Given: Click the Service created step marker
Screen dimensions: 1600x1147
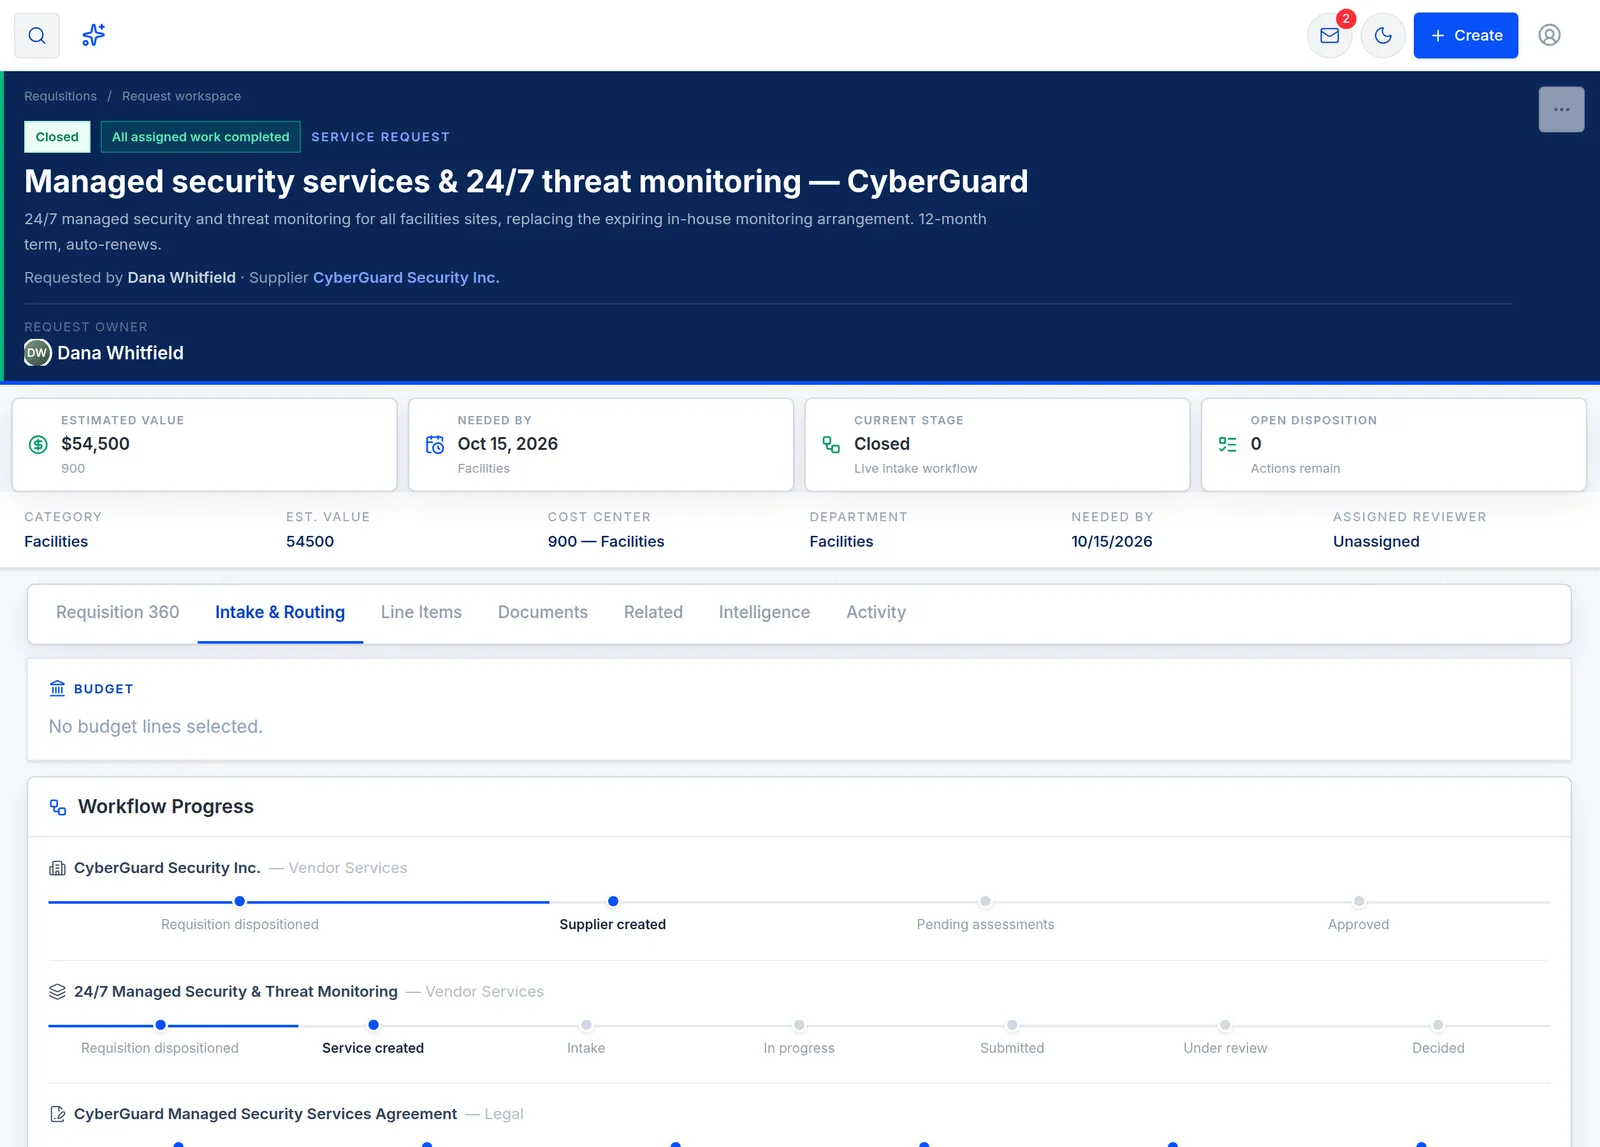Looking at the screenshot, I should point(373,1025).
